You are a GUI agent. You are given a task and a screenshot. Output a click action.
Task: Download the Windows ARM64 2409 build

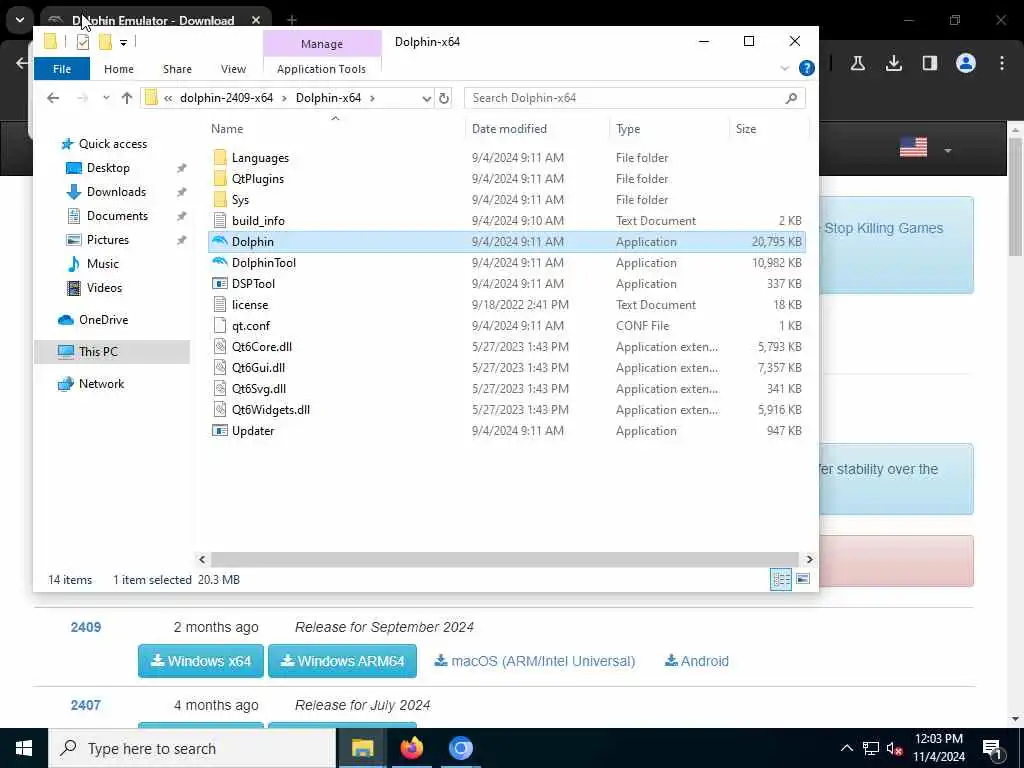point(342,661)
